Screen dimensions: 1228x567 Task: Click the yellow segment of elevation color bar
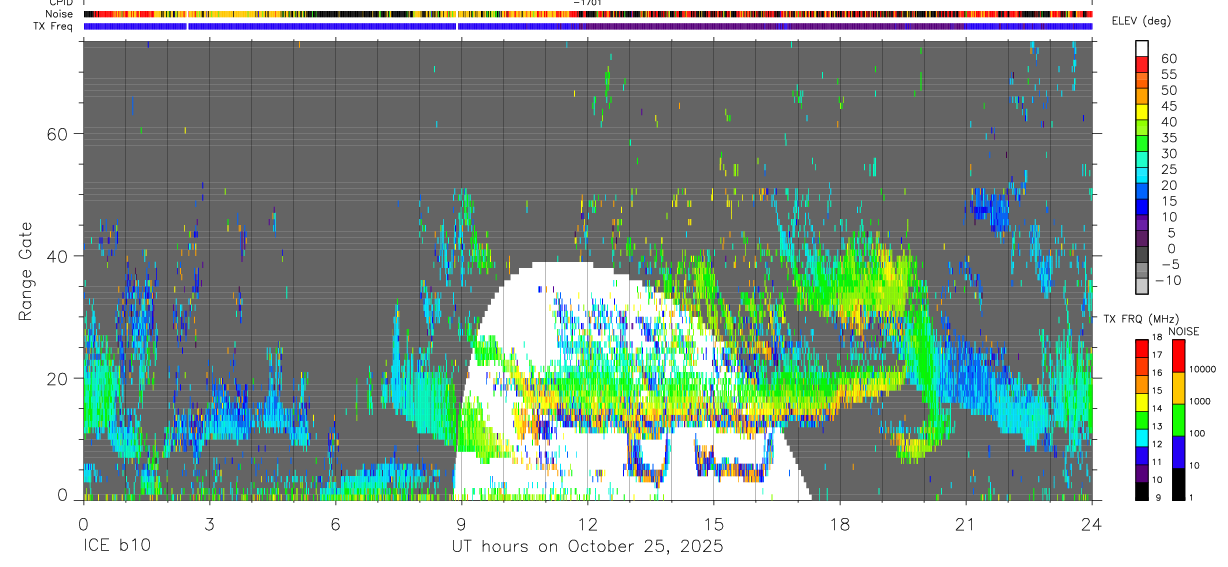(x=1141, y=113)
